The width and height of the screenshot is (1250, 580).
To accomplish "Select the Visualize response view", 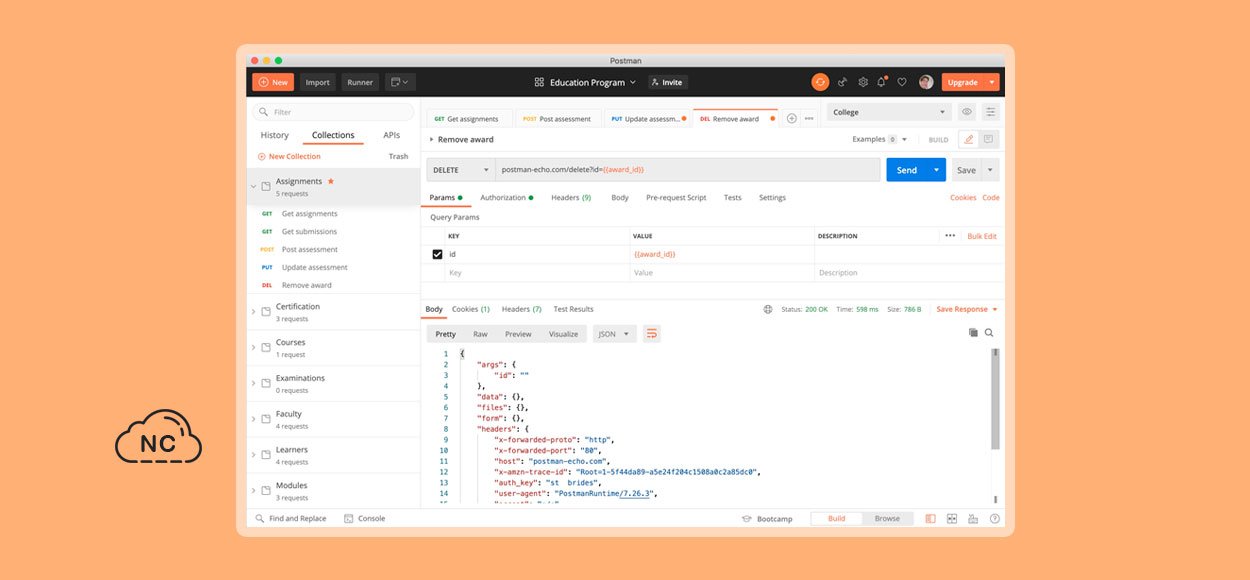I will (x=563, y=334).
